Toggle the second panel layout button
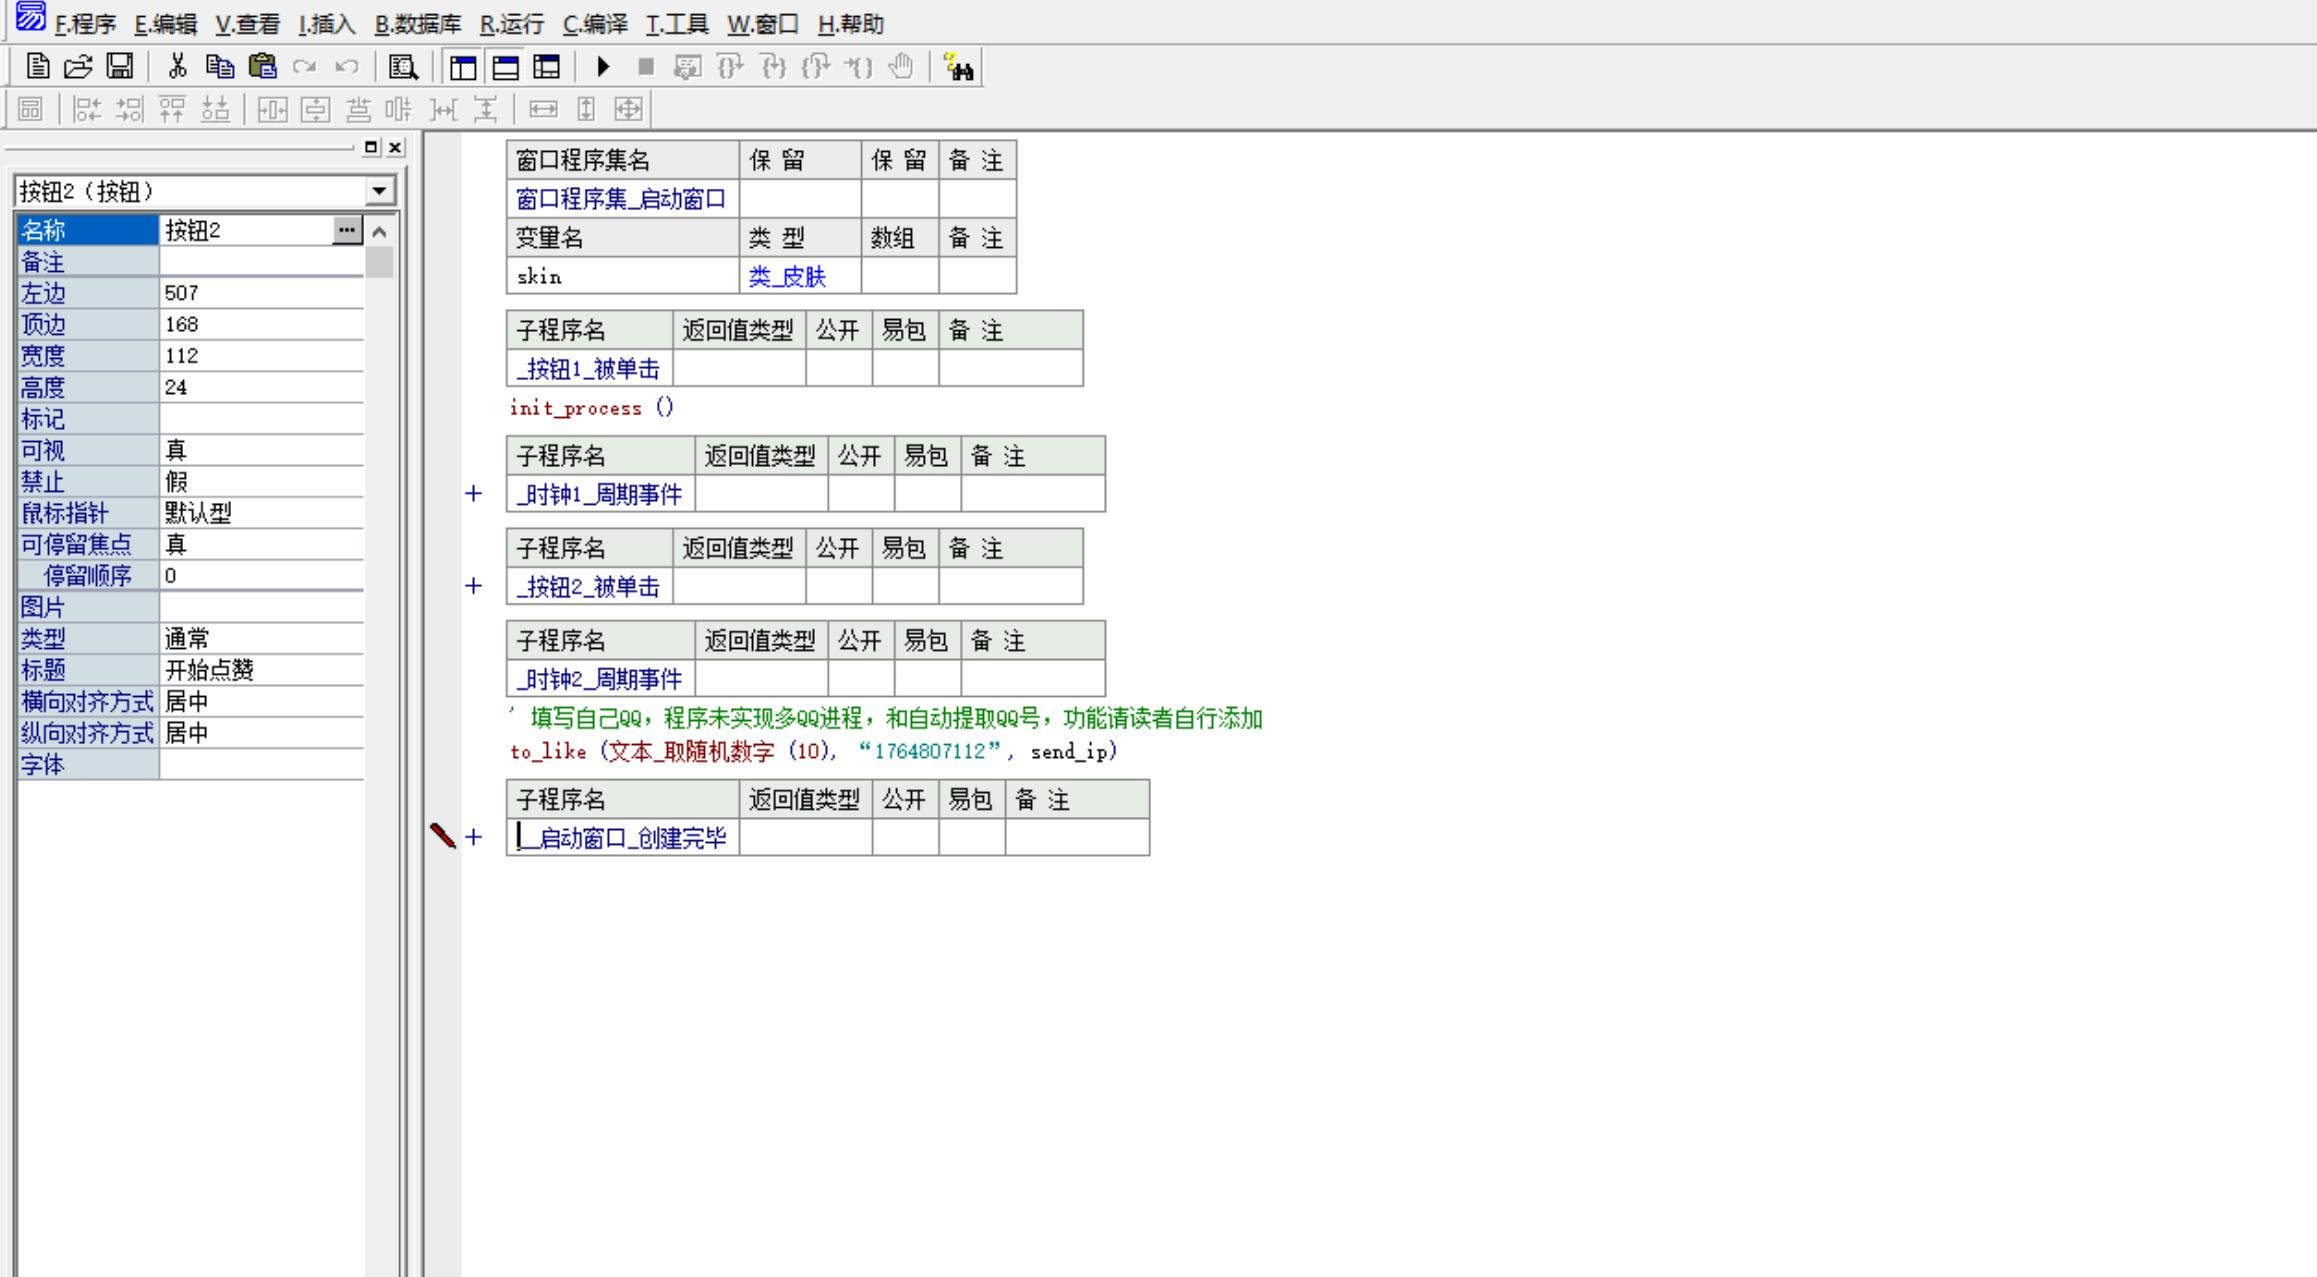The width and height of the screenshot is (2317, 1277). click(x=506, y=67)
